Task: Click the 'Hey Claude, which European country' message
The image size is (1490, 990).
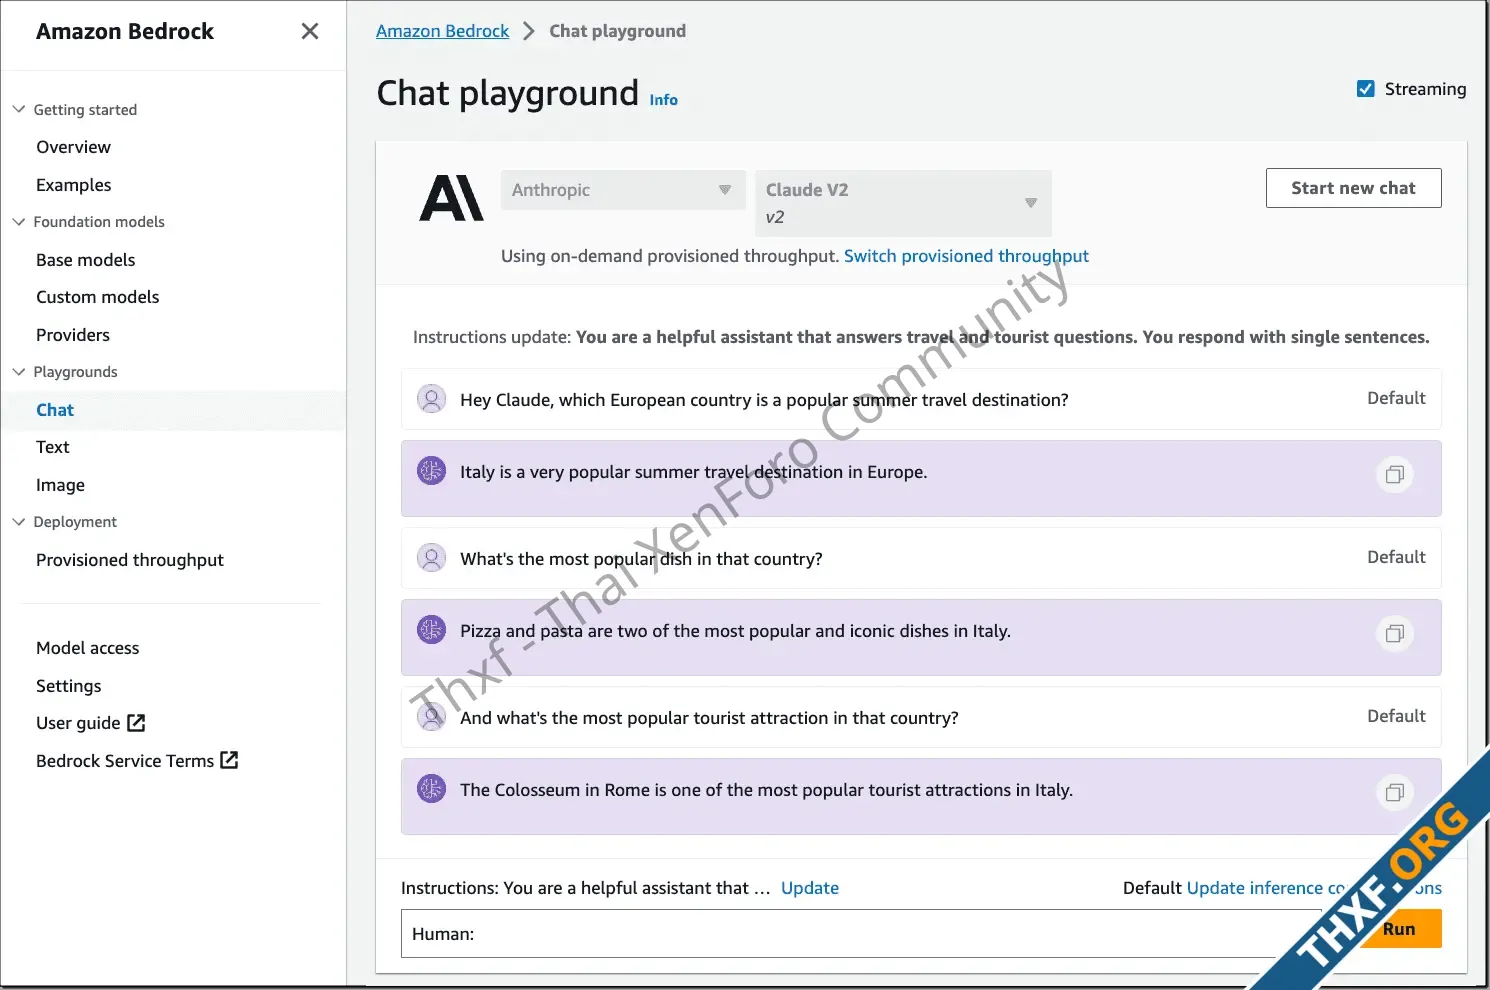Action: [x=764, y=400]
